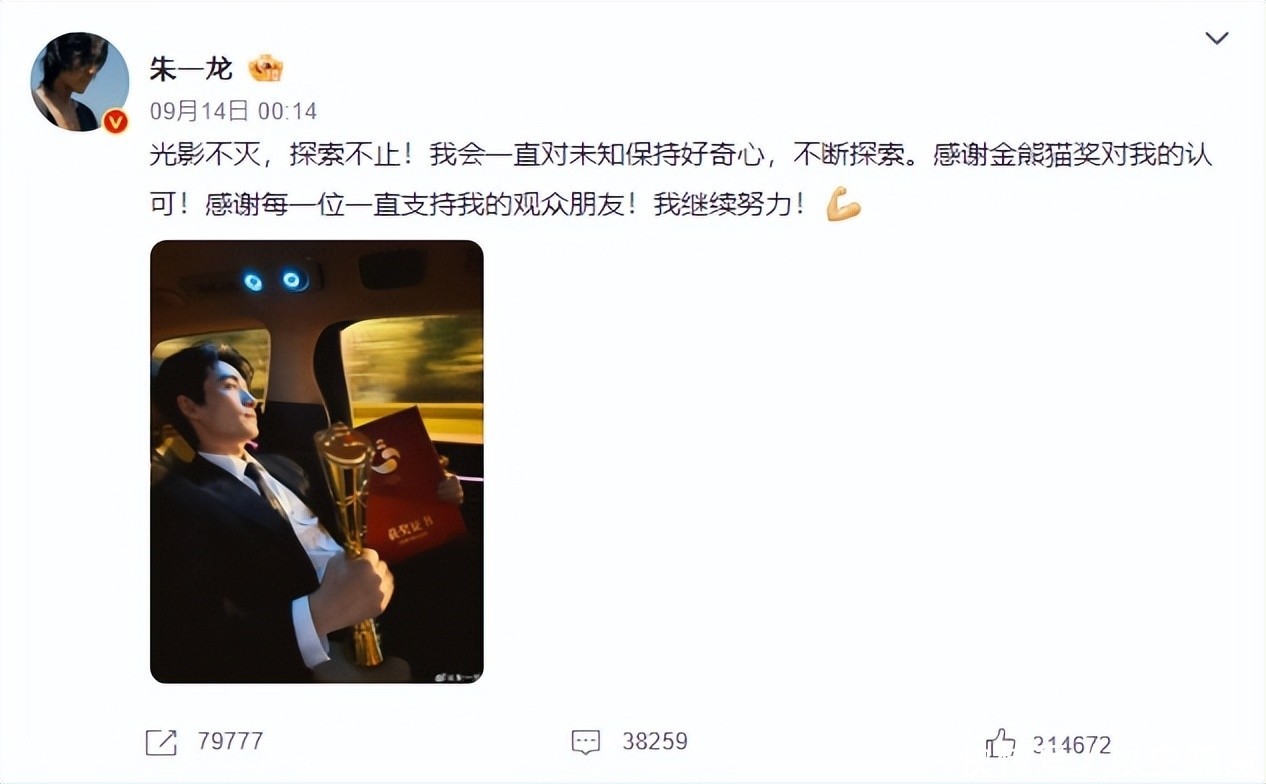The image size is (1266, 784).
Task: Click the 金熊猫奖 mention in the post
Action: point(1012,156)
